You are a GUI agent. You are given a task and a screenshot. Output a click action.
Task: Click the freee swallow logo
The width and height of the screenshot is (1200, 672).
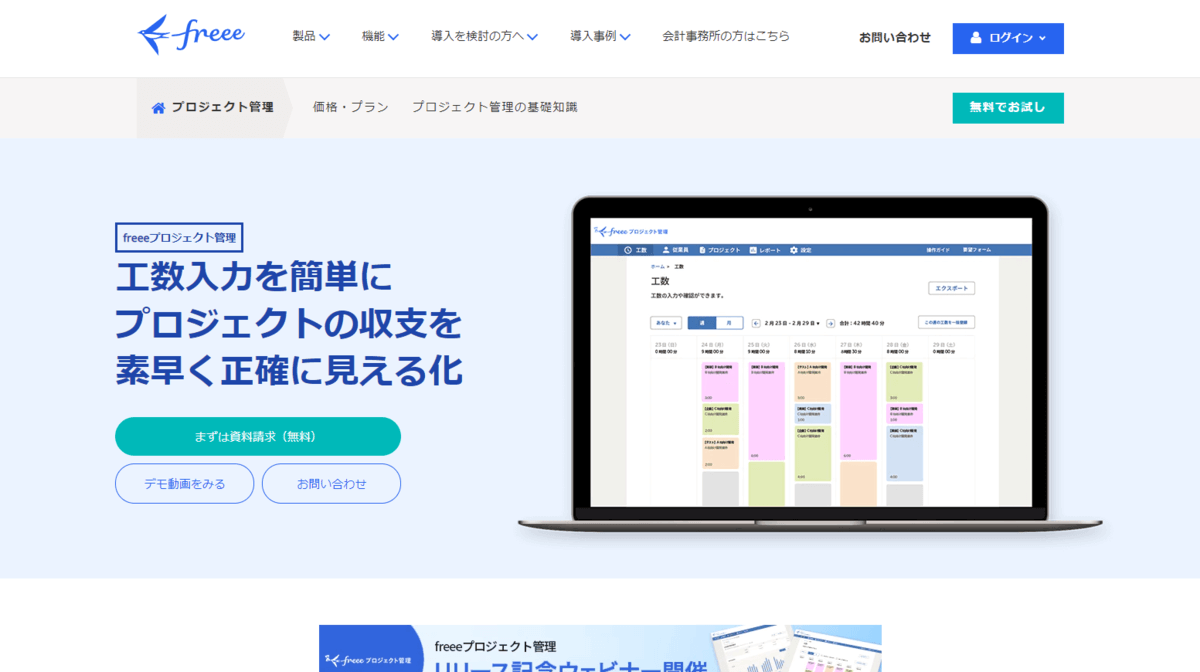pyautogui.click(x=191, y=35)
